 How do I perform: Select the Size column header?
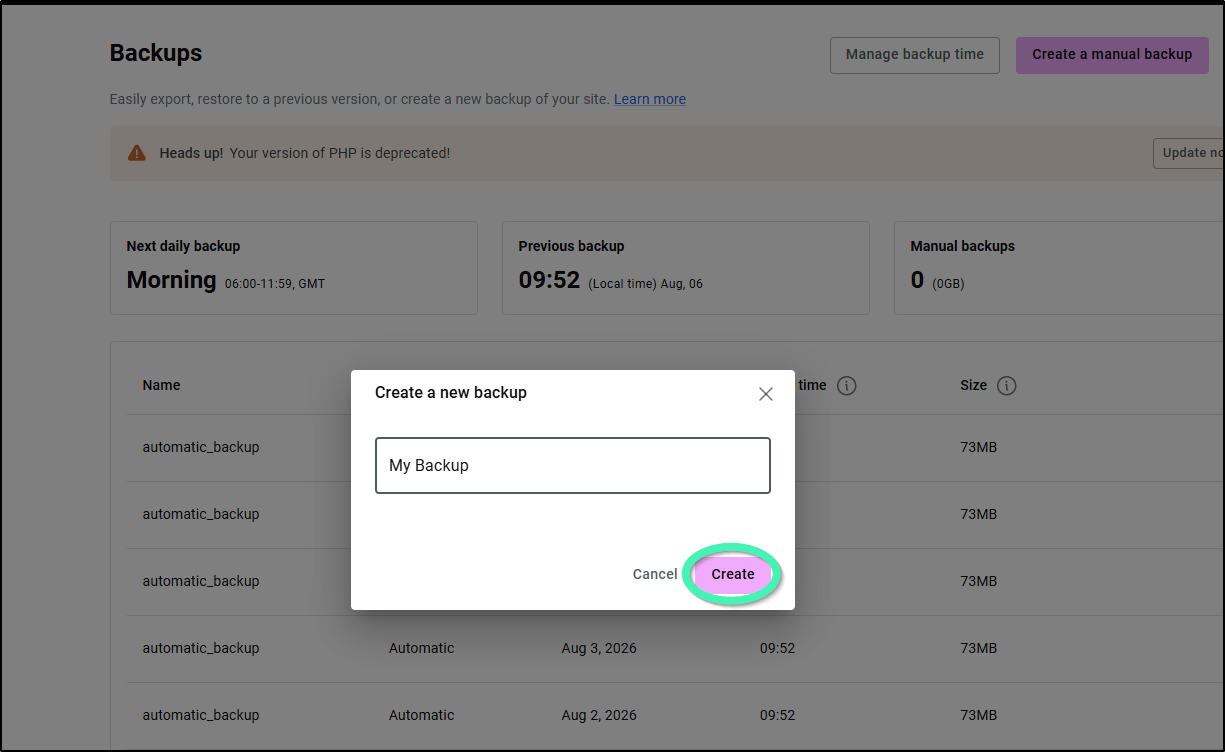[973, 385]
